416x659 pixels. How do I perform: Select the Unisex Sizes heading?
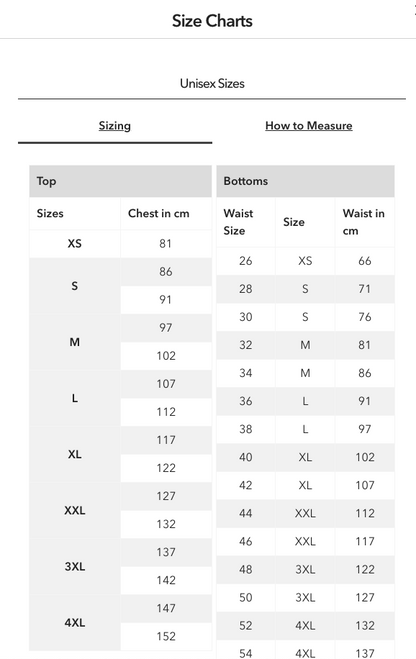pyautogui.click(x=212, y=83)
